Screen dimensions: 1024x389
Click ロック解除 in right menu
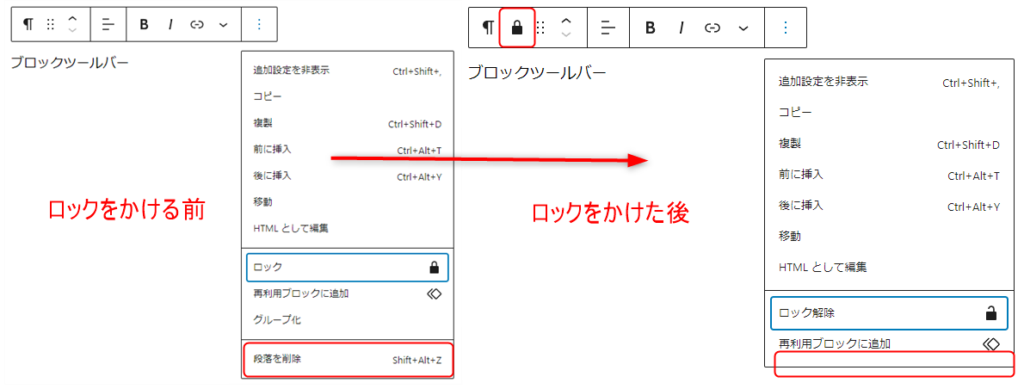pos(888,313)
